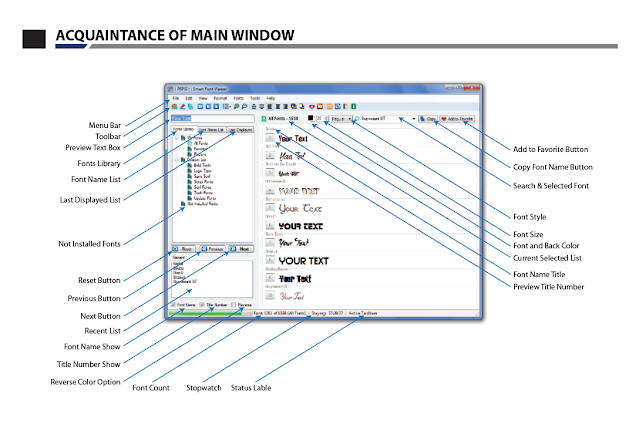This screenshot has width=639, height=434.
Task: Click the Staying stopwatch in status bar
Action: pyautogui.click(x=327, y=313)
